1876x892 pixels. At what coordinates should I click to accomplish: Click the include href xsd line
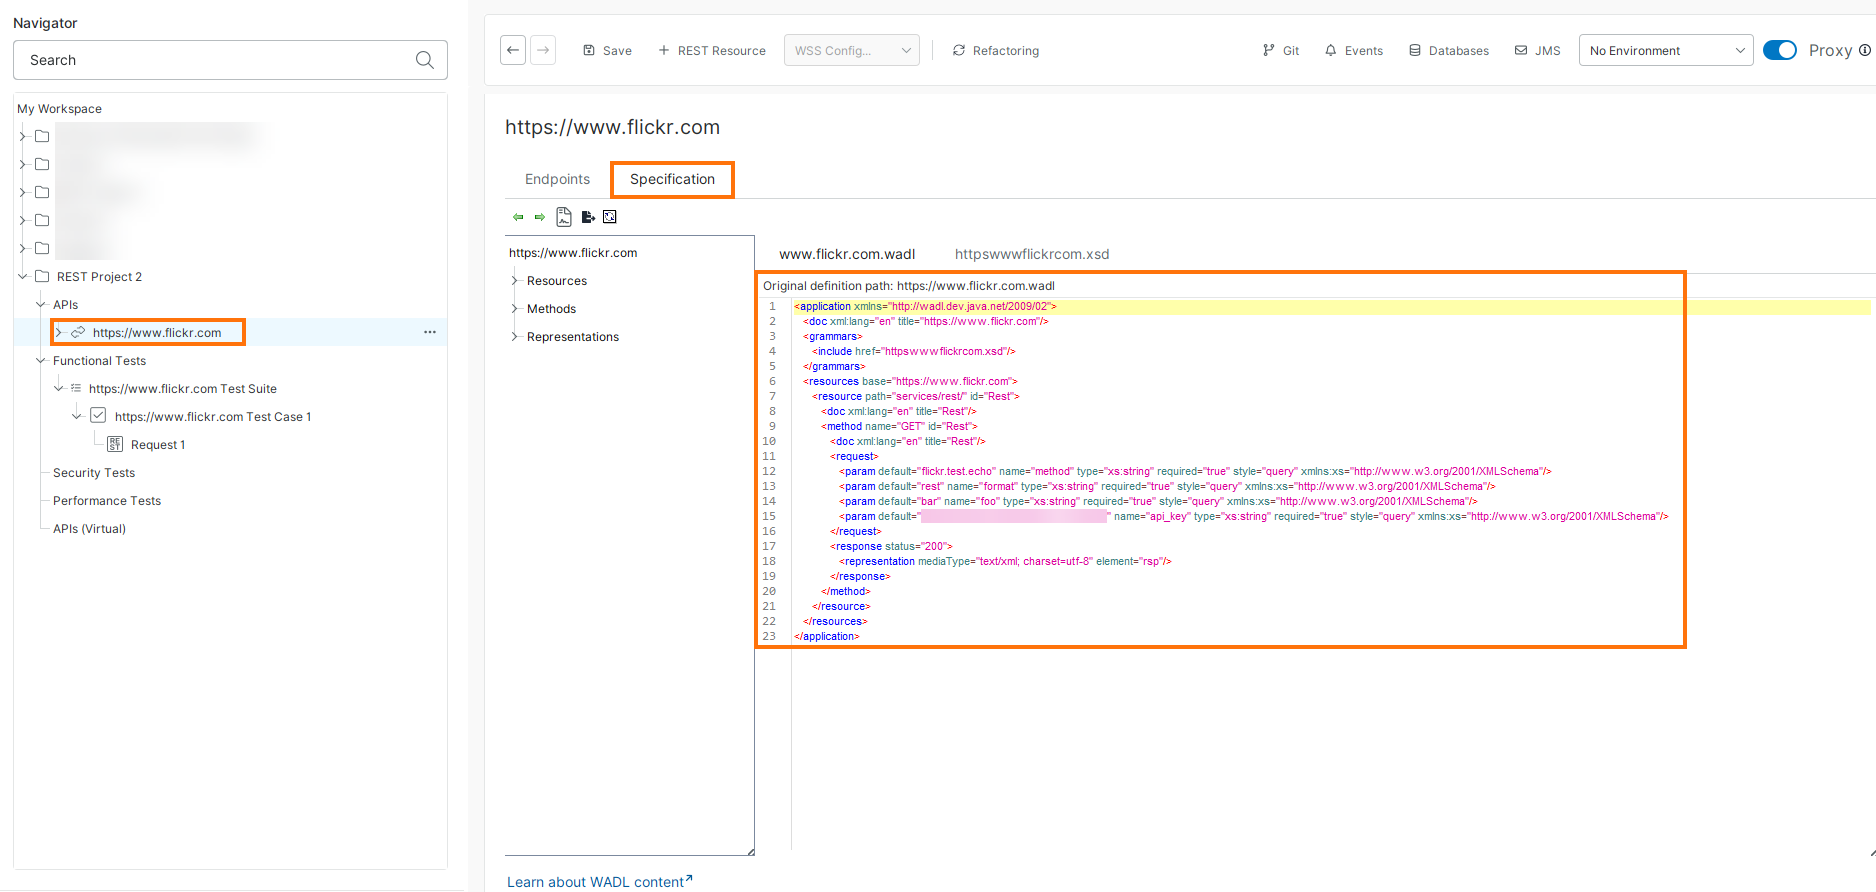click(913, 351)
